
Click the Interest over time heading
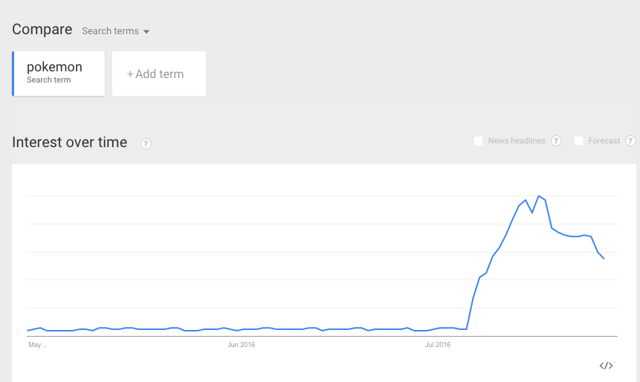pos(69,142)
